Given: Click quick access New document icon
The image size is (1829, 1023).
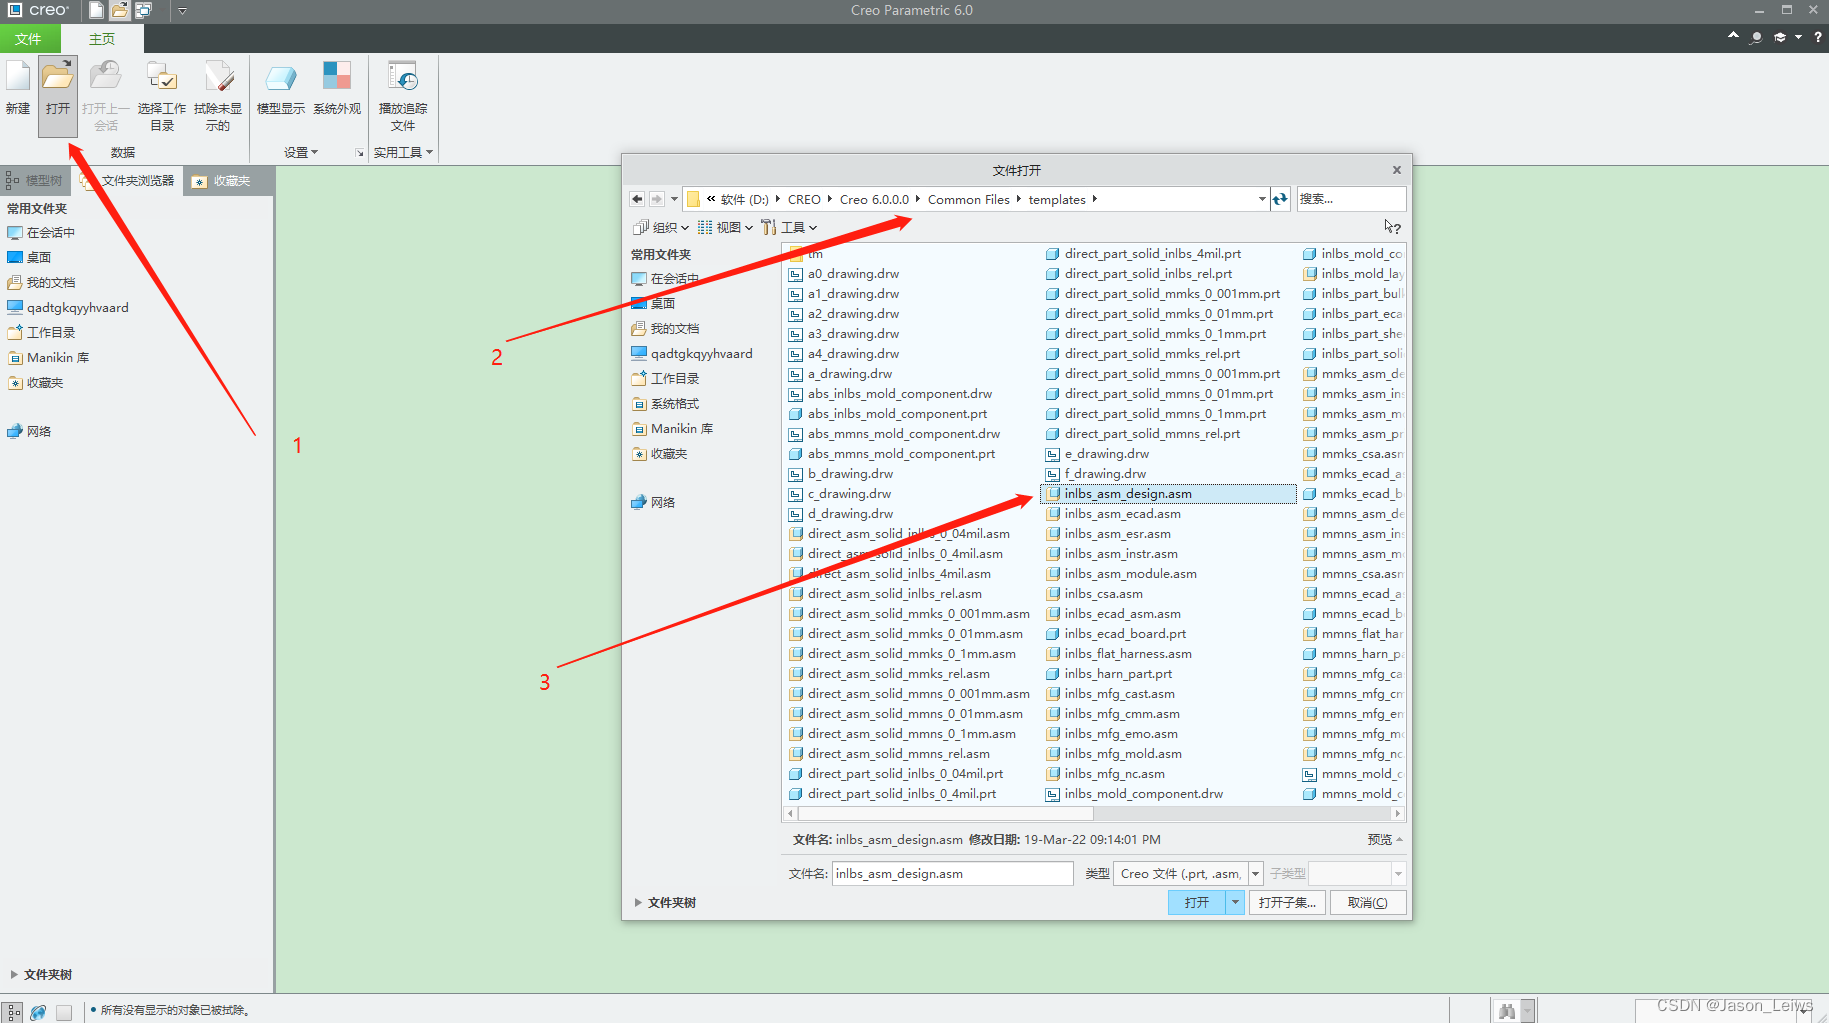Looking at the screenshot, I should tap(97, 10).
